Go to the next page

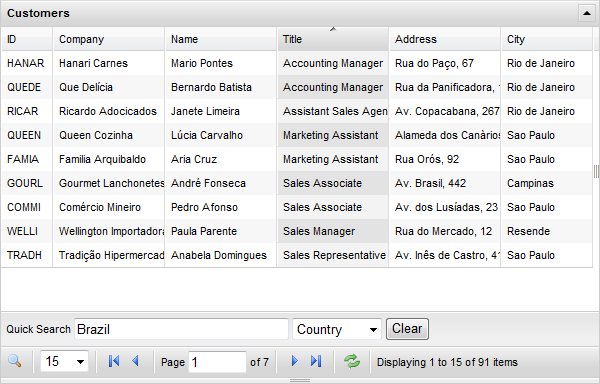pyautogui.click(x=294, y=361)
